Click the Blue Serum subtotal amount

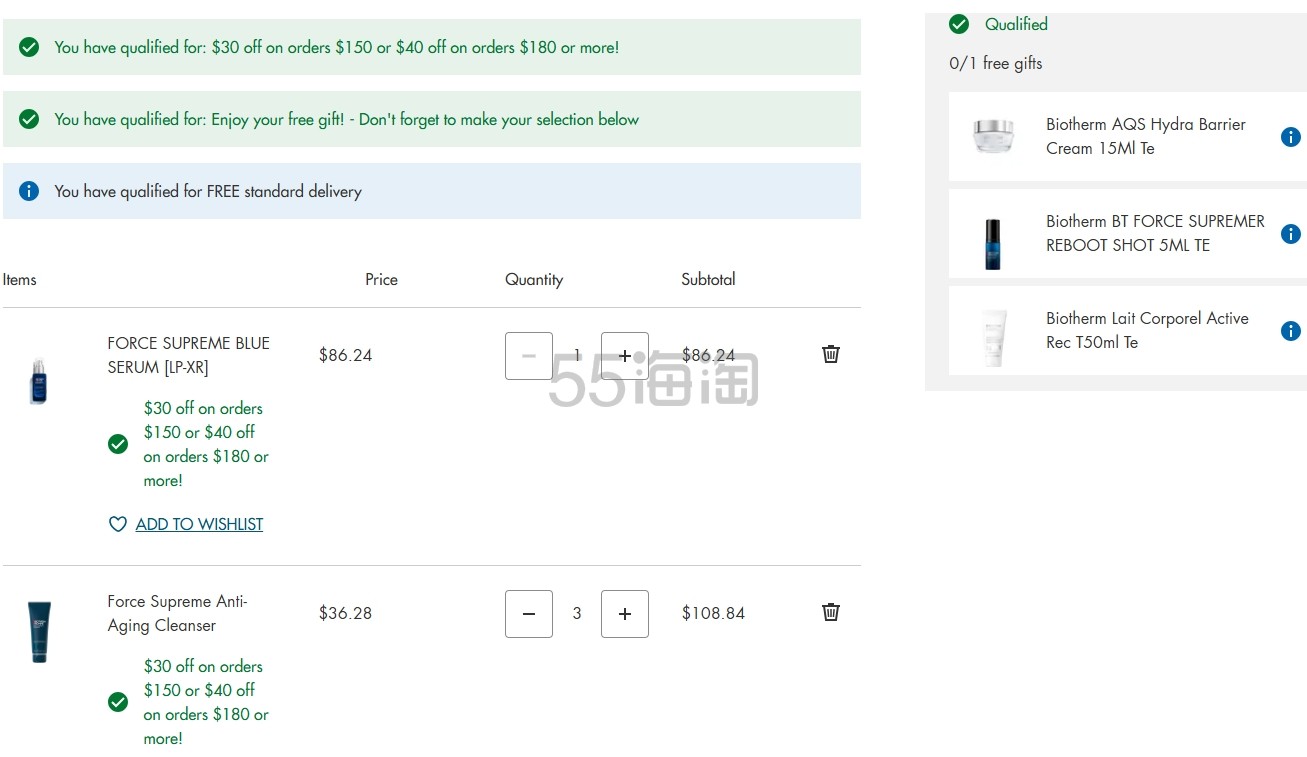tap(708, 355)
